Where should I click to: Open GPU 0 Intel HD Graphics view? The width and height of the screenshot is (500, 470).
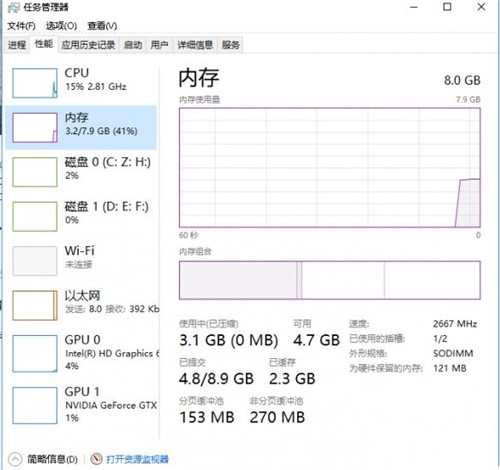(81, 353)
